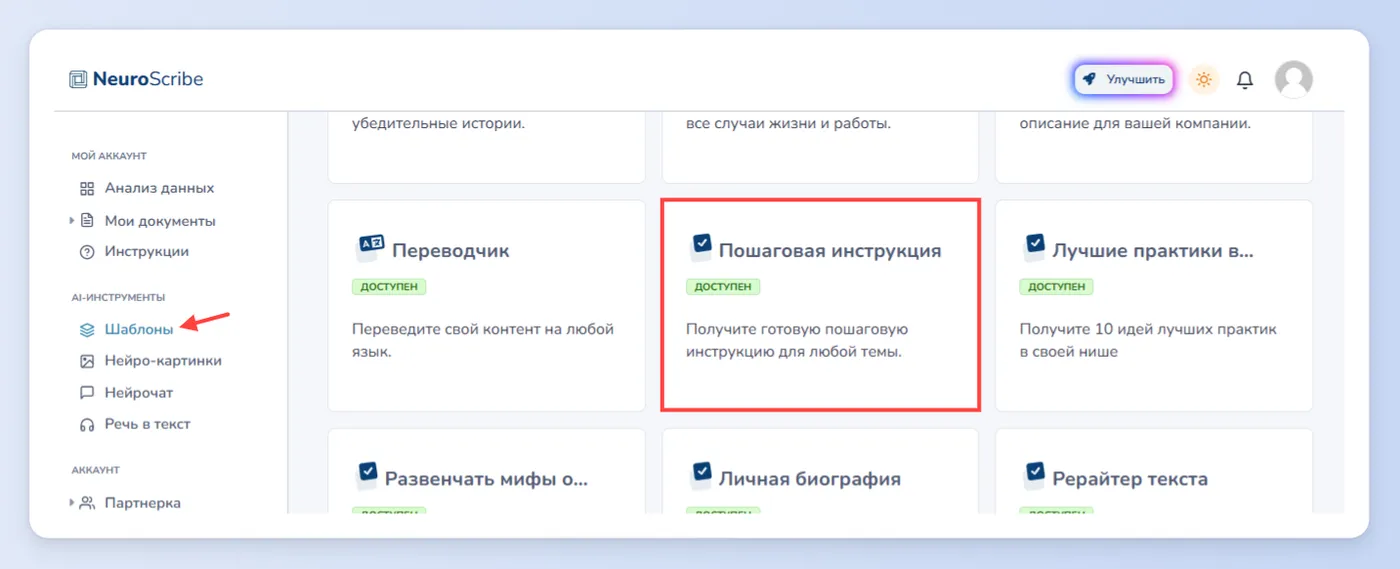Open Мои документы section
The width and height of the screenshot is (1400, 569).
(160, 221)
